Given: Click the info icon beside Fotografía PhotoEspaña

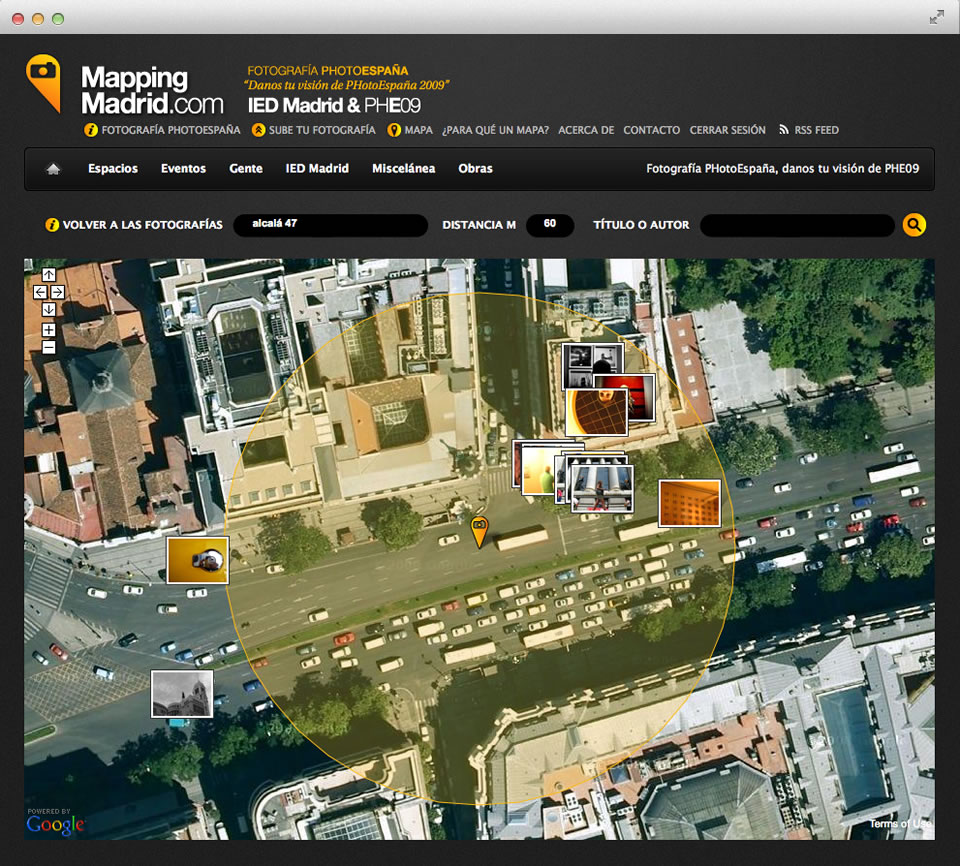Looking at the screenshot, I should pos(91,130).
